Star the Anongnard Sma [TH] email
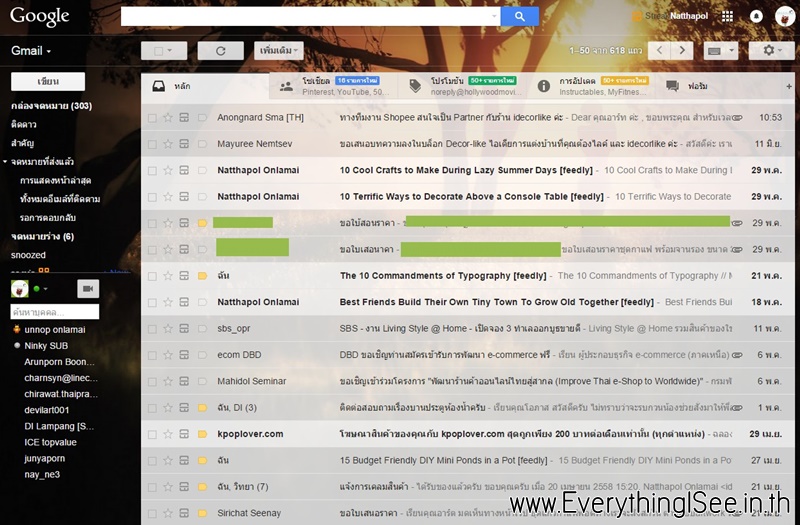Screen dimensions: 800x525 click(167, 117)
